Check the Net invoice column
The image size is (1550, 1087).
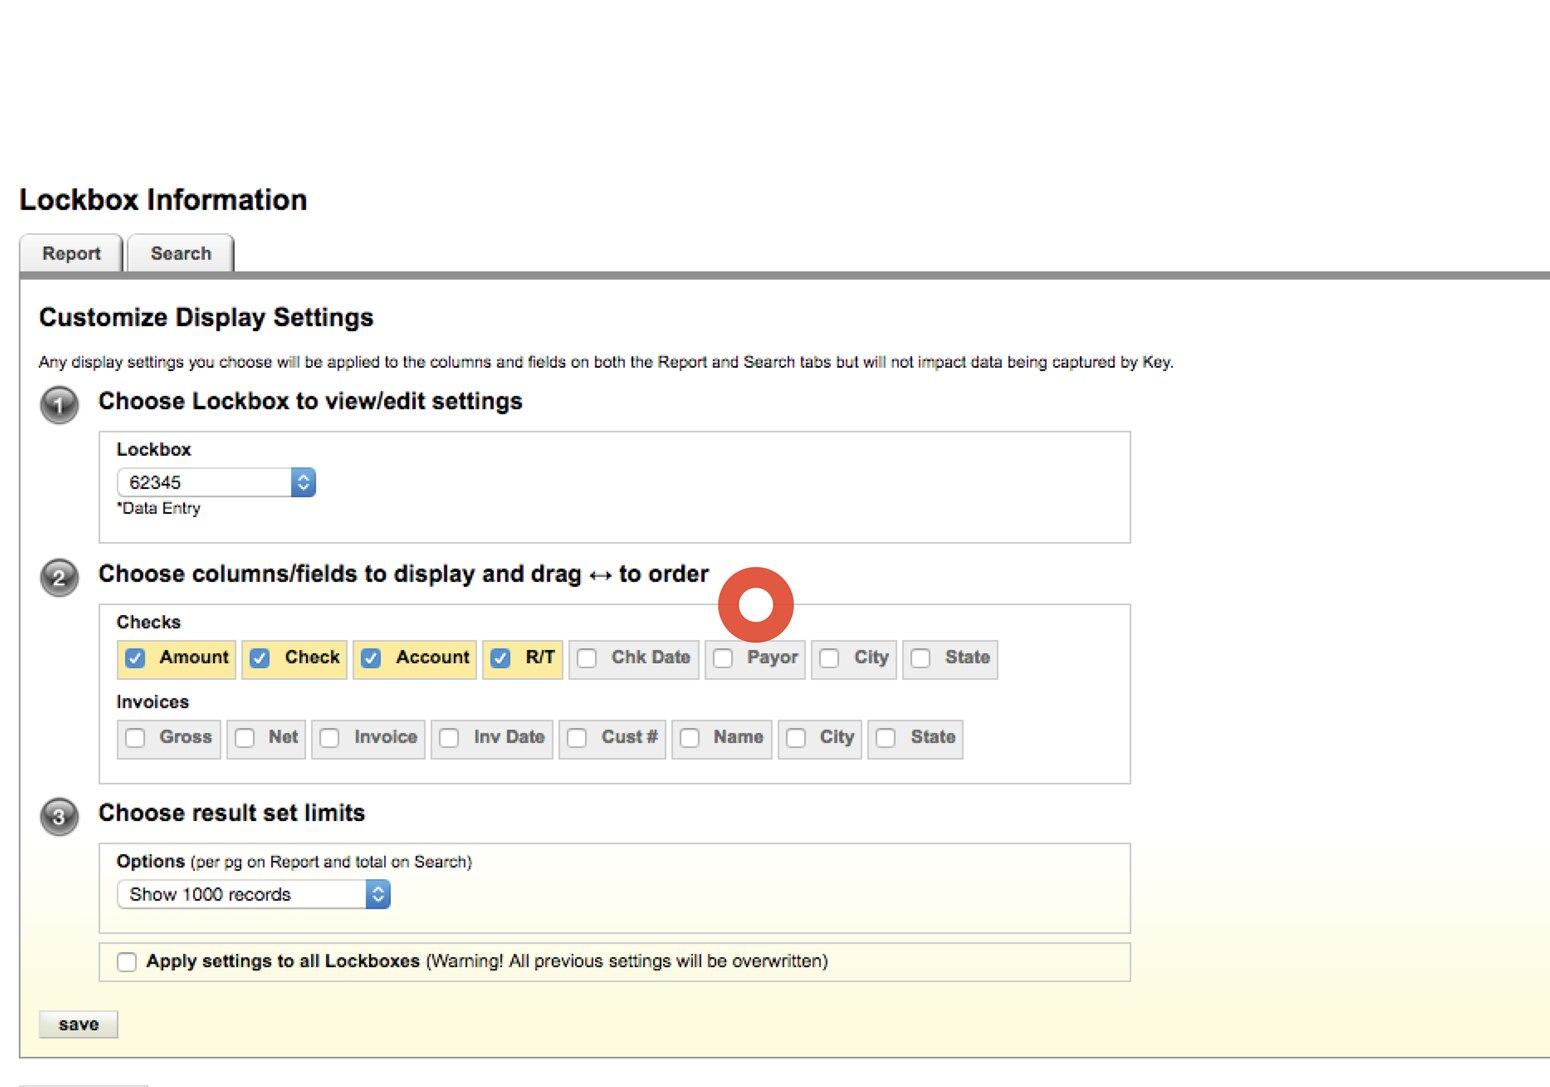tap(246, 738)
